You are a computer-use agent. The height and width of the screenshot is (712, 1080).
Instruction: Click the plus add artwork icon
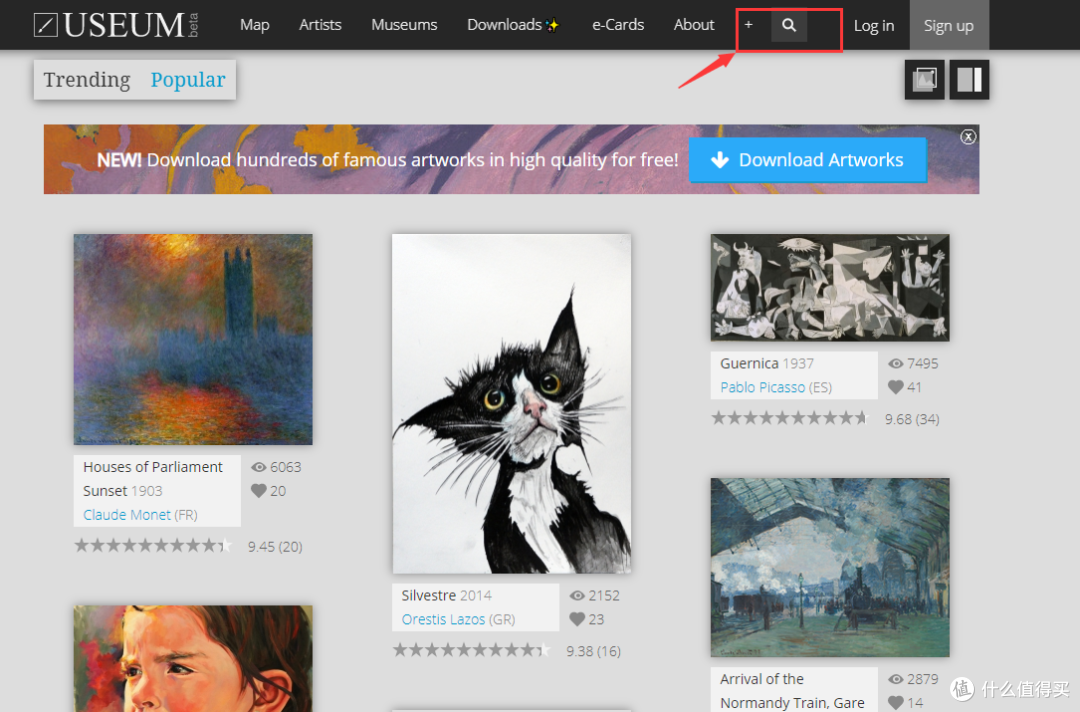pos(748,25)
